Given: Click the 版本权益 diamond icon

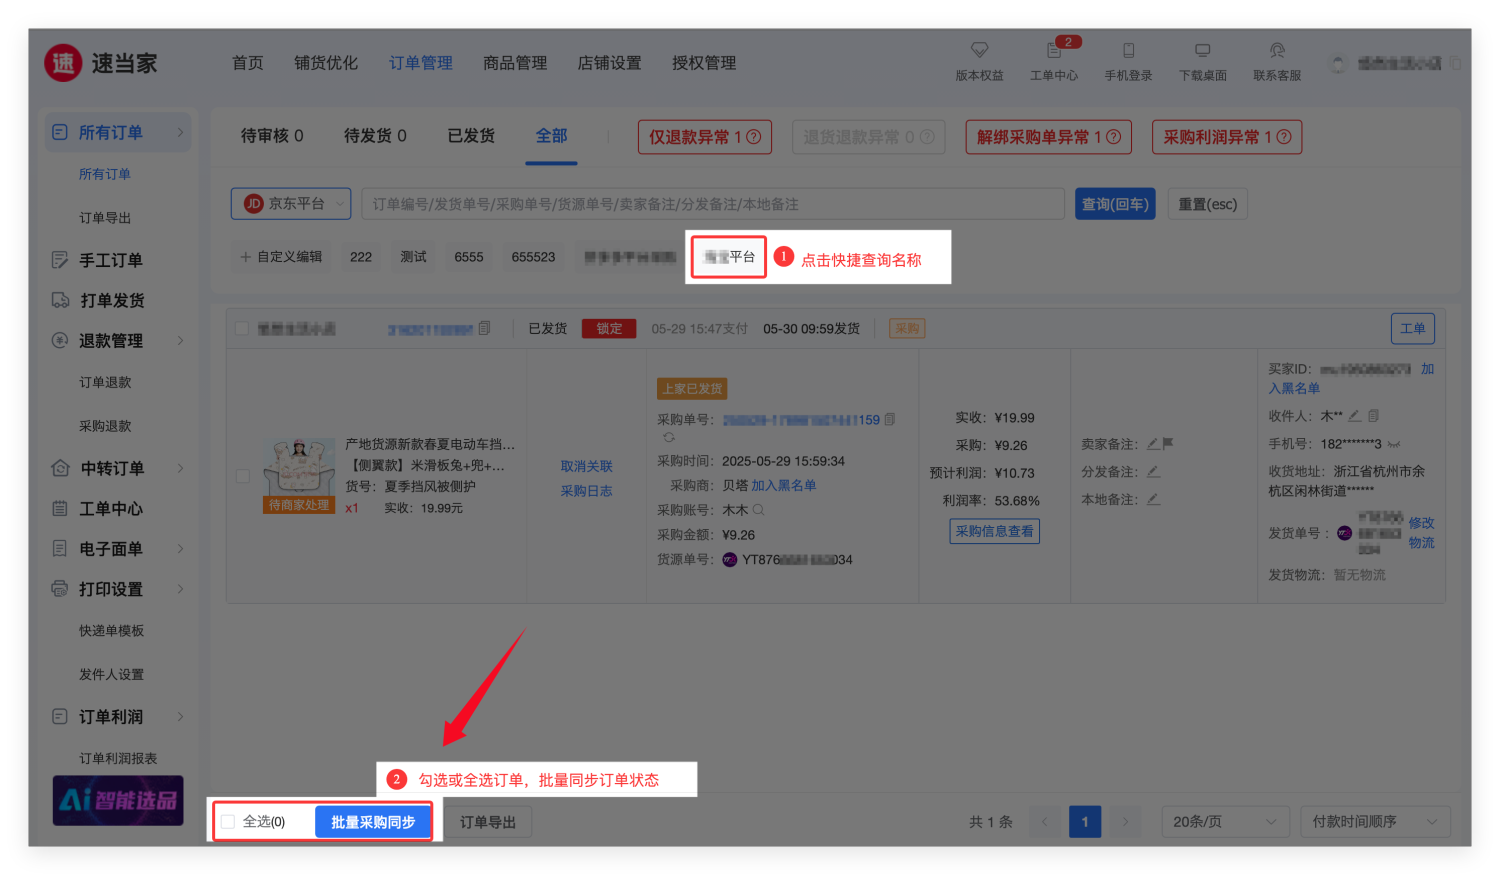Looking at the screenshot, I should coord(979,50).
